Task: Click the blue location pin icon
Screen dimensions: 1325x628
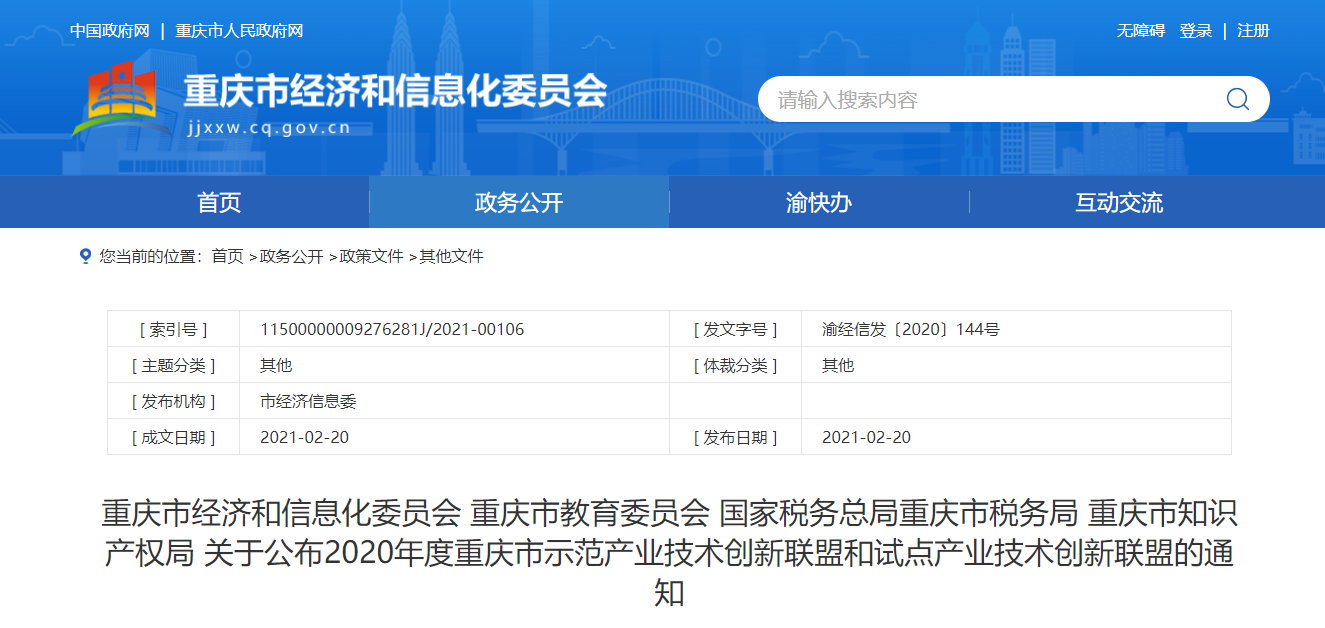Action: 85,257
